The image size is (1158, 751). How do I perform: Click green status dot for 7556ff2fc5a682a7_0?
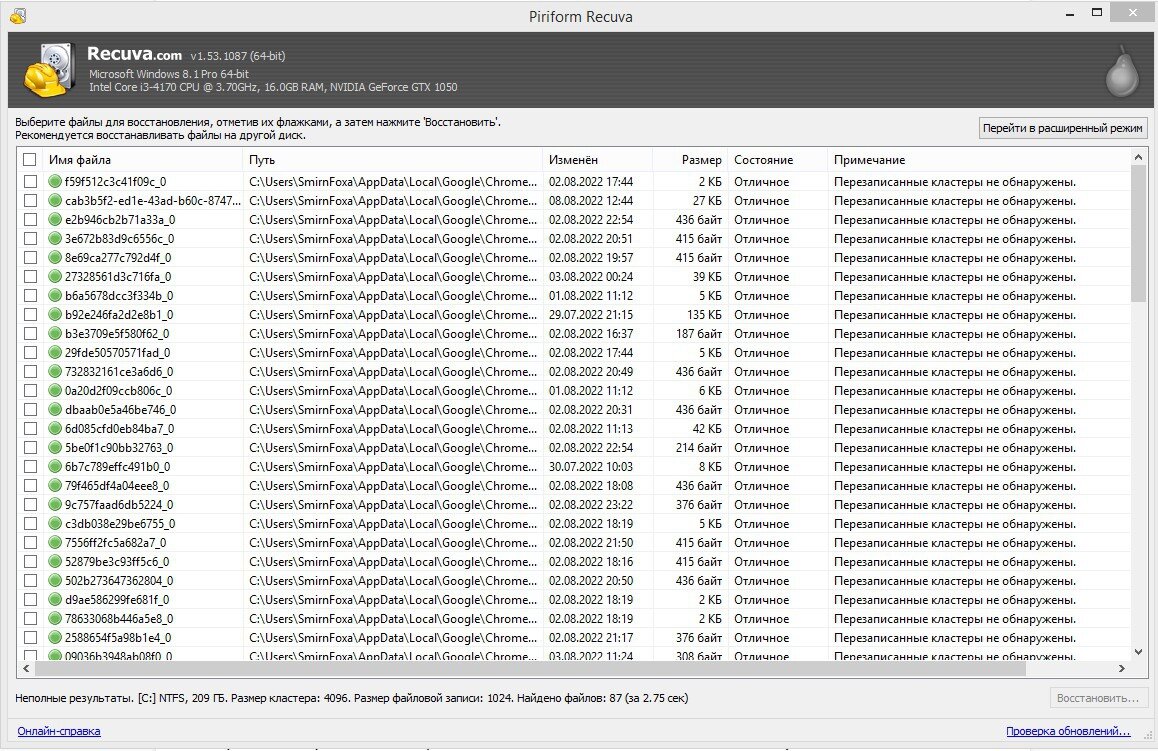(x=55, y=543)
